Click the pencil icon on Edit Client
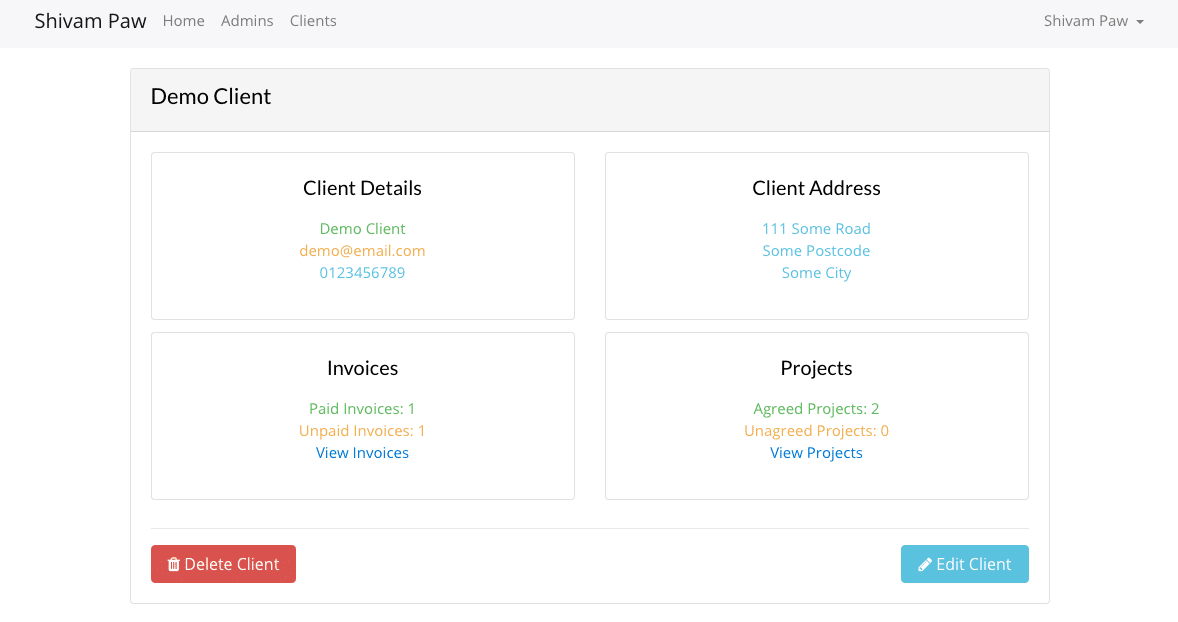This screenshot has width=1178, height=622. click(925, 564)
